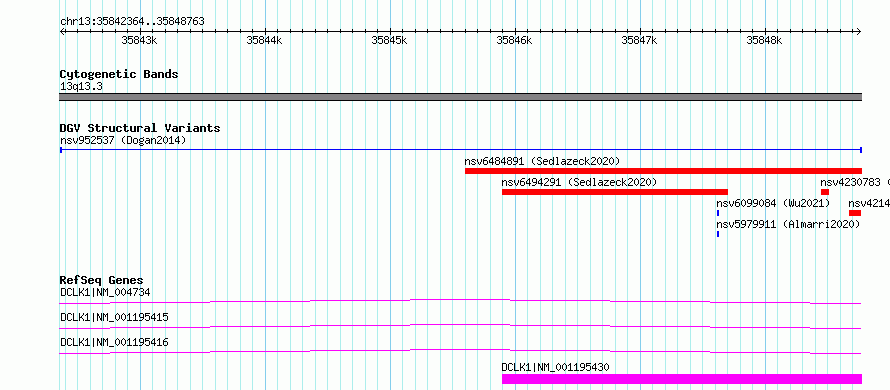Click the 35847k ruler tick label
890x390 pixels.
tap(639, 40)
